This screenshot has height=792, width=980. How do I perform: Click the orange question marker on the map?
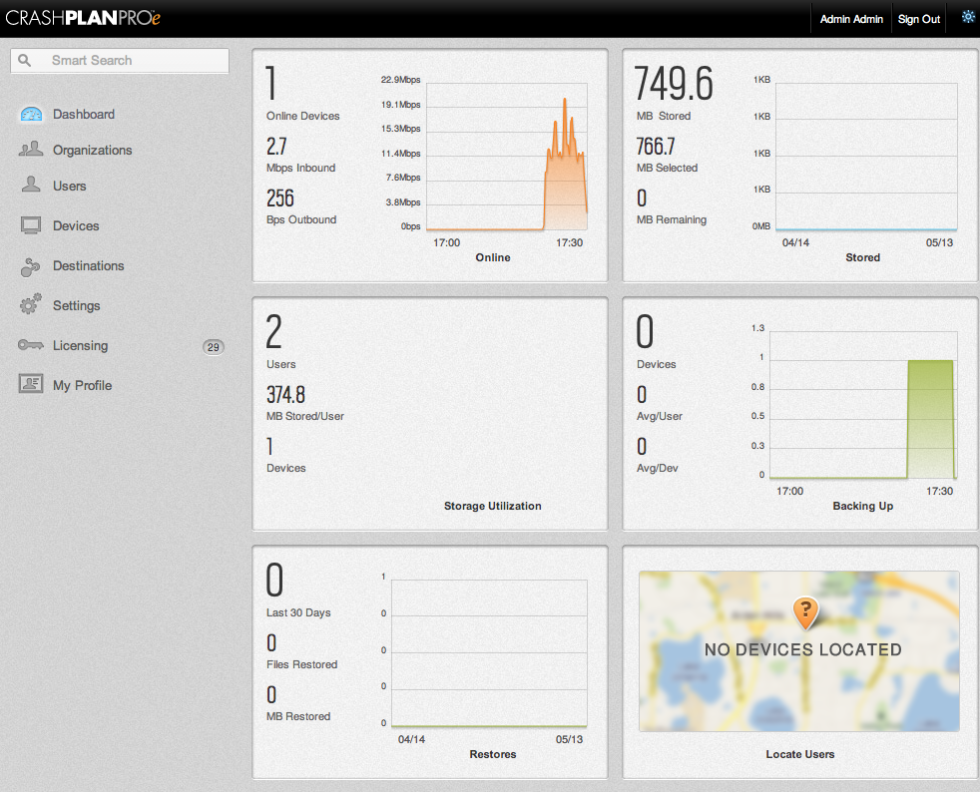(806, 612)
